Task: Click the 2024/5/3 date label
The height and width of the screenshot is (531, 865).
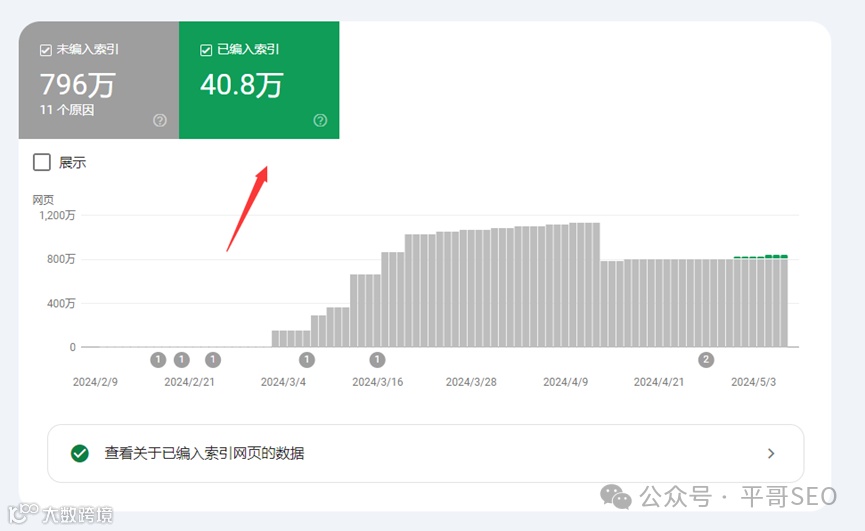Action: pos(754,382)
